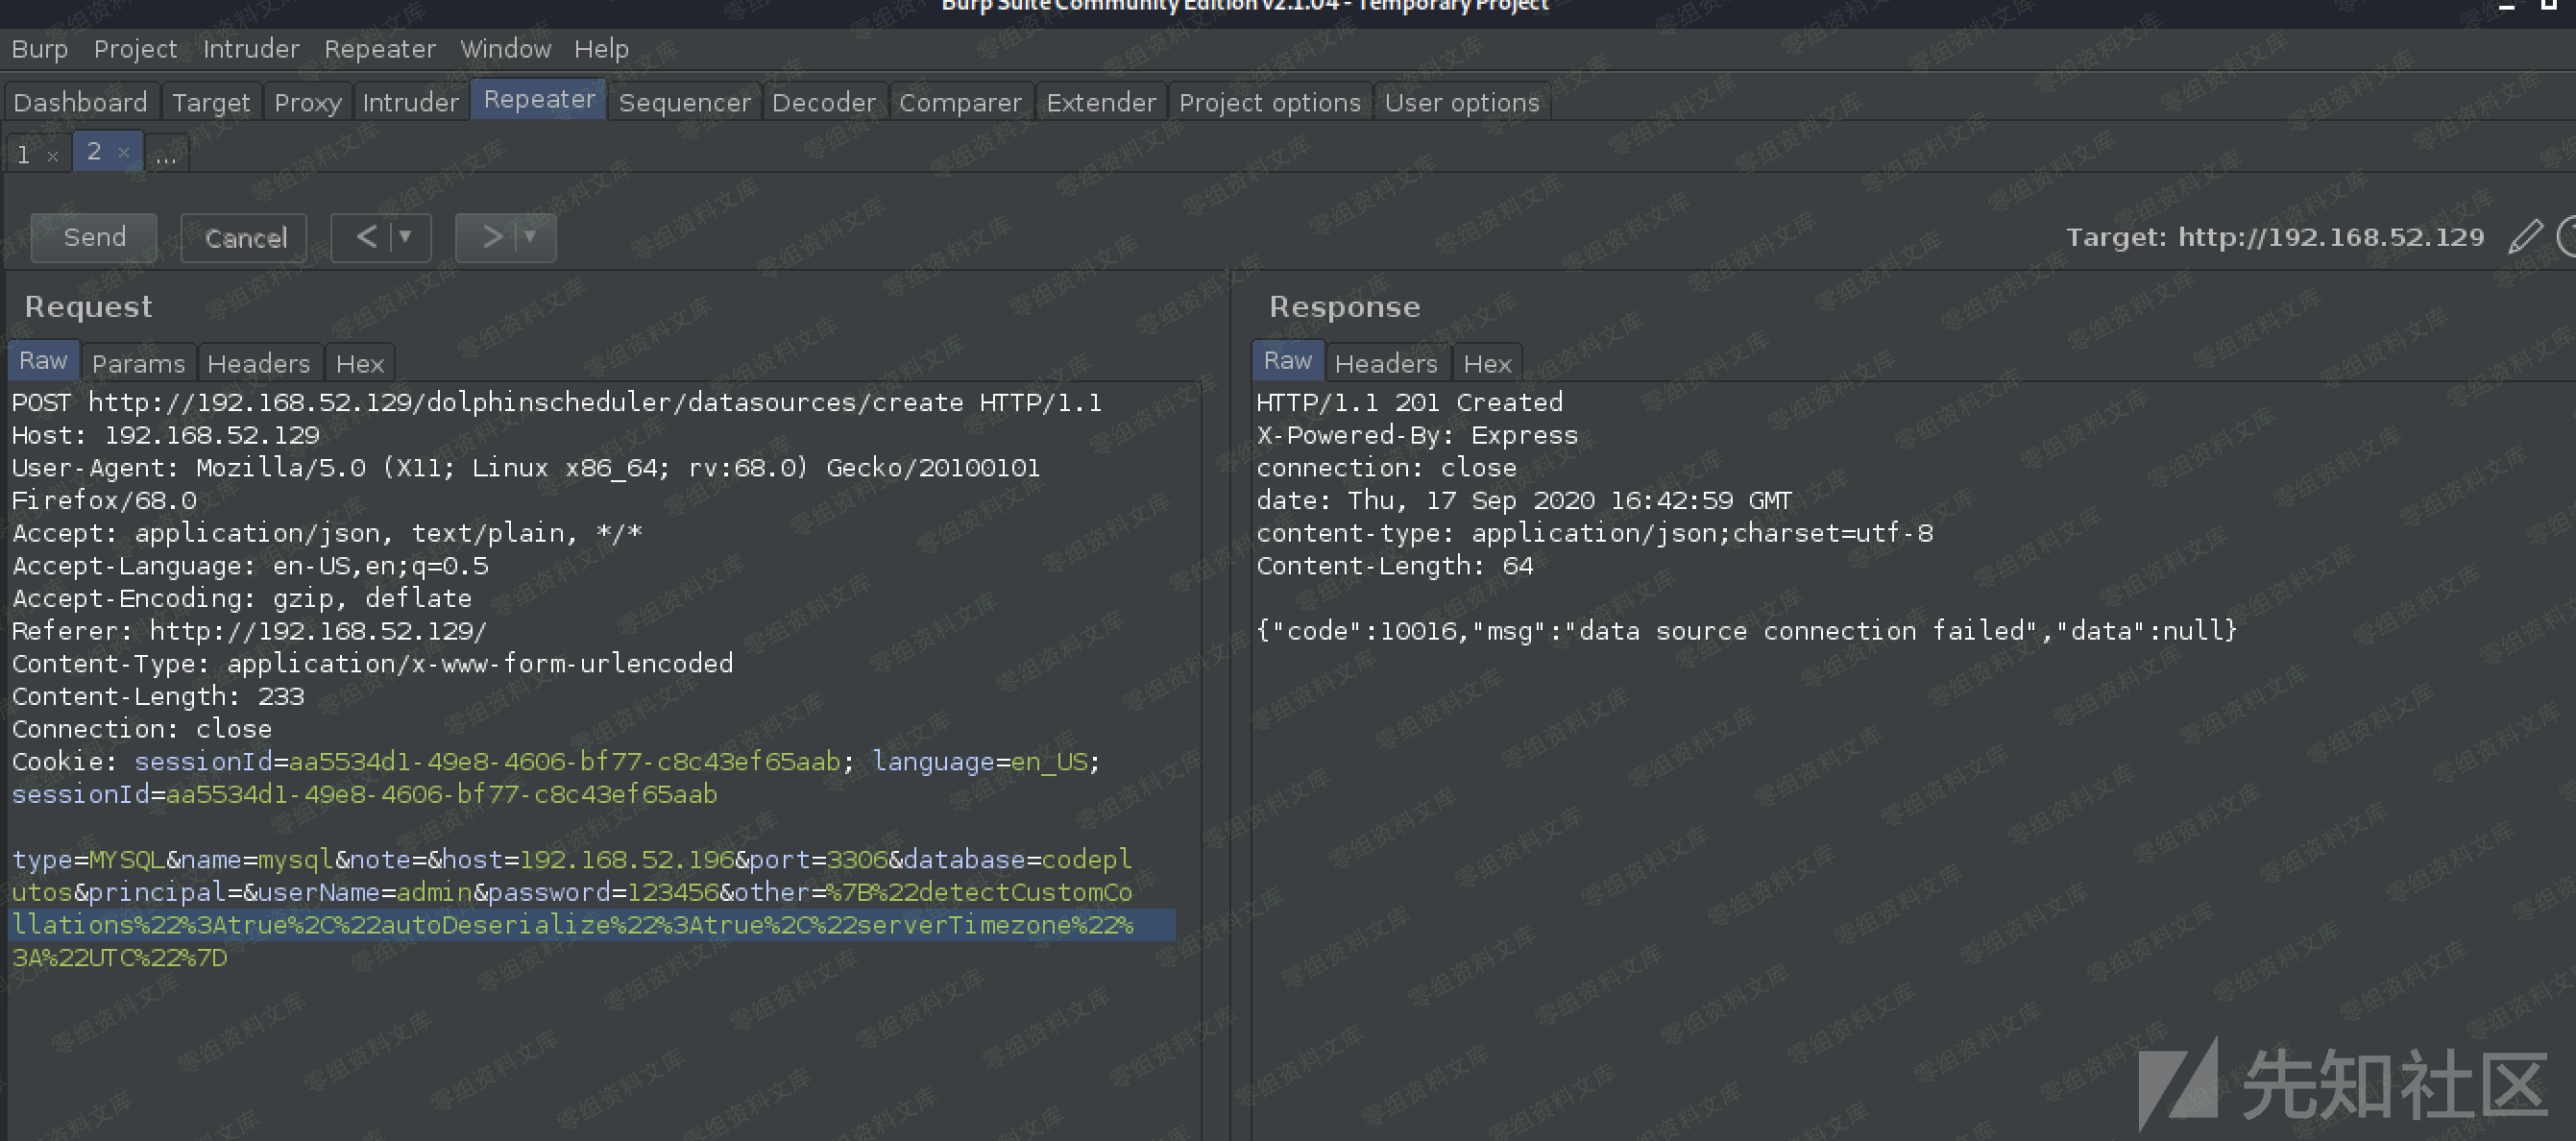The image size is (2576, 1141).
Task: Open the back history dropdown arrow
Action: coord(405,237)
